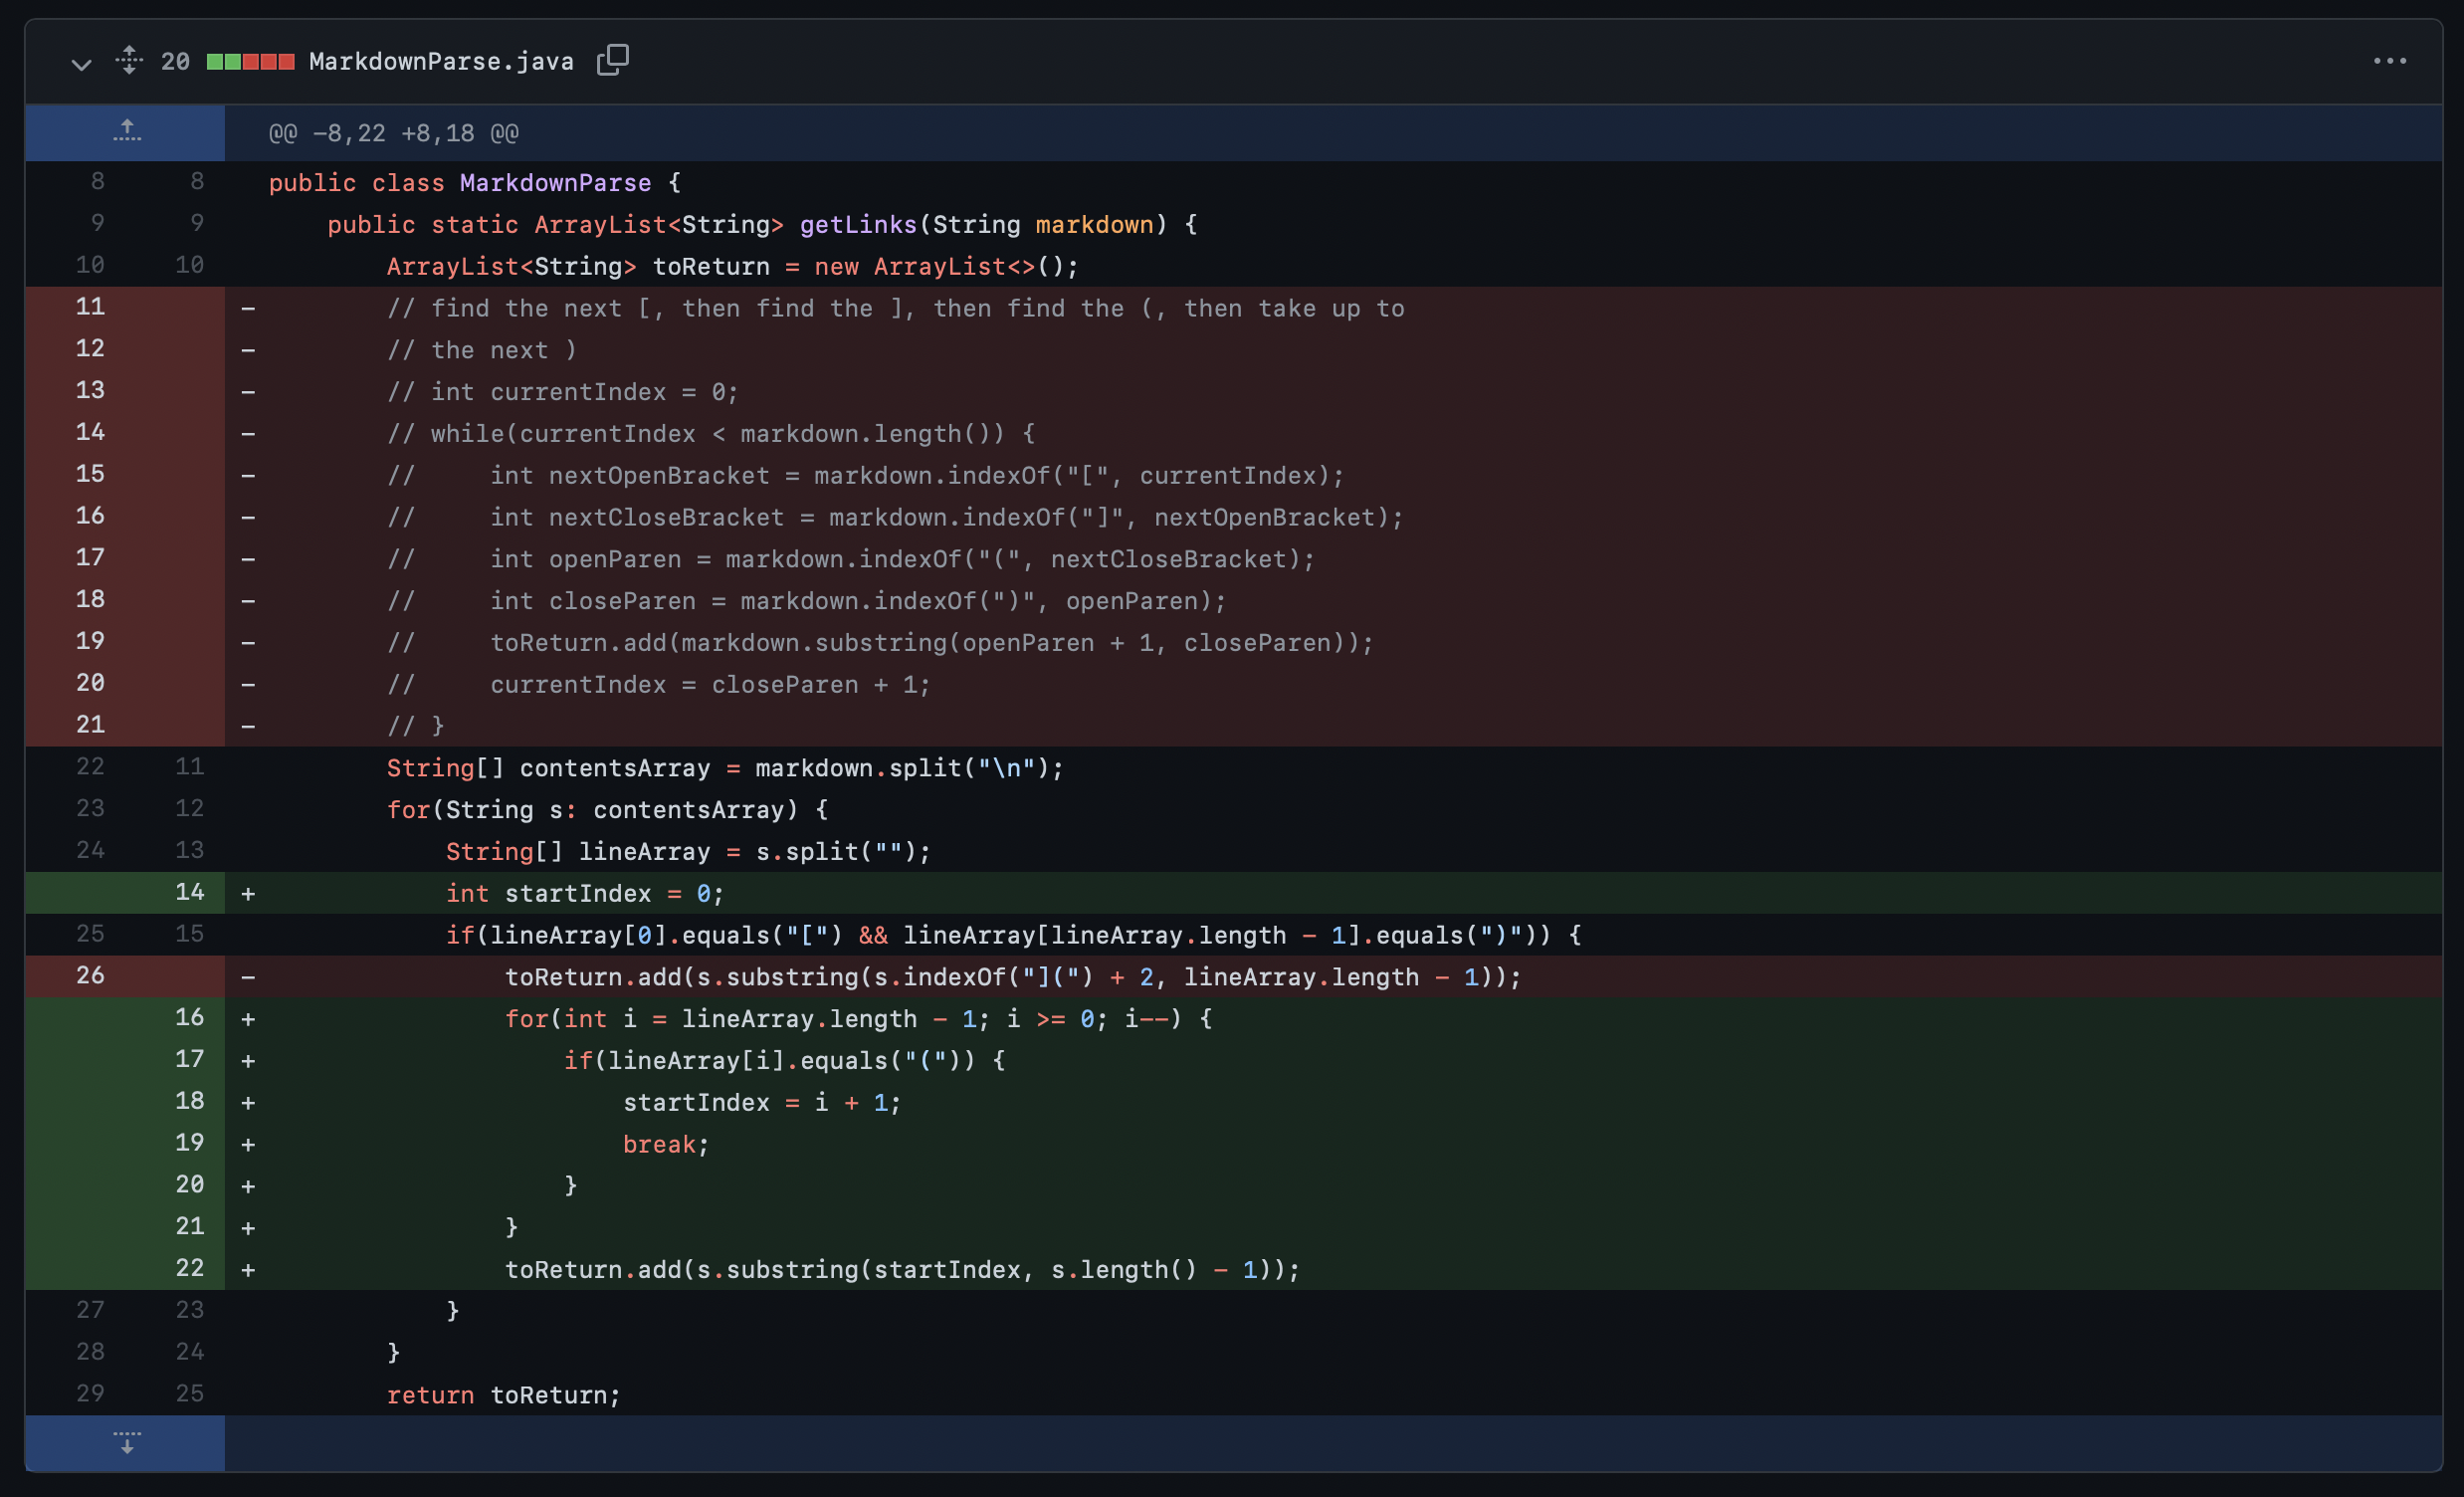
Task: Collapse the MarkdownParse.java file diff
Action: tap(81, 63)
